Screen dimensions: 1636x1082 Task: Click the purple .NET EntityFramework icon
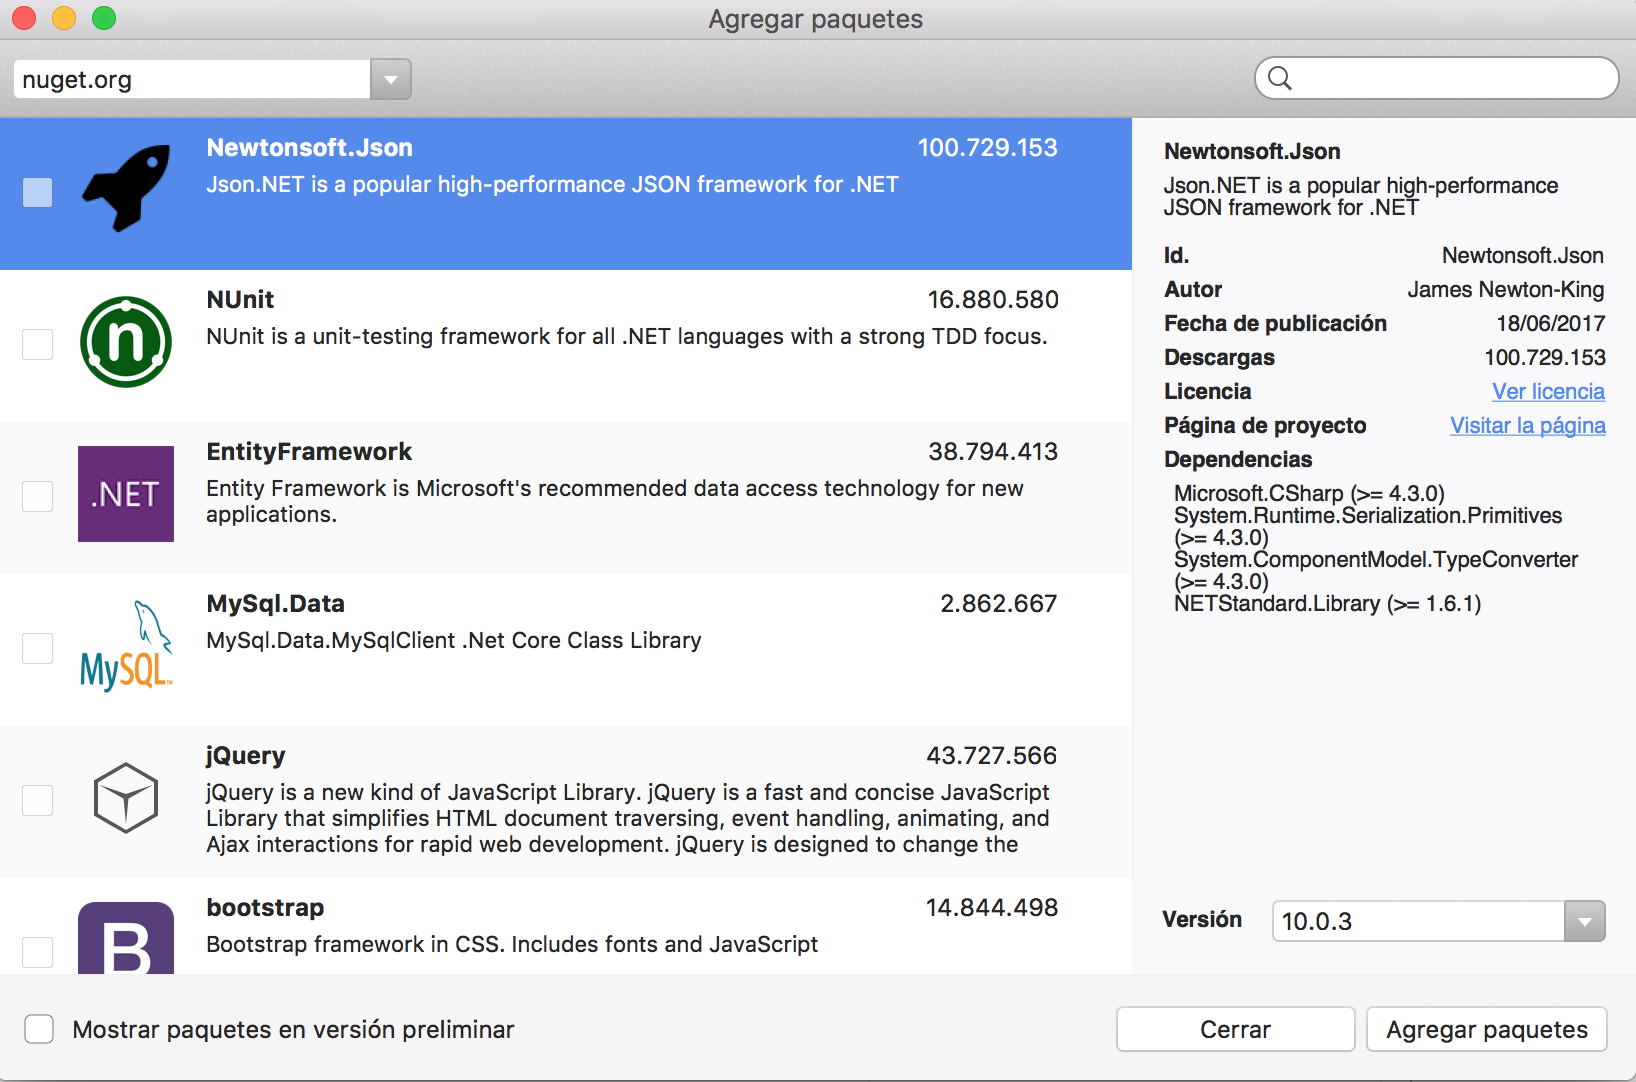[x=126, y=494]
